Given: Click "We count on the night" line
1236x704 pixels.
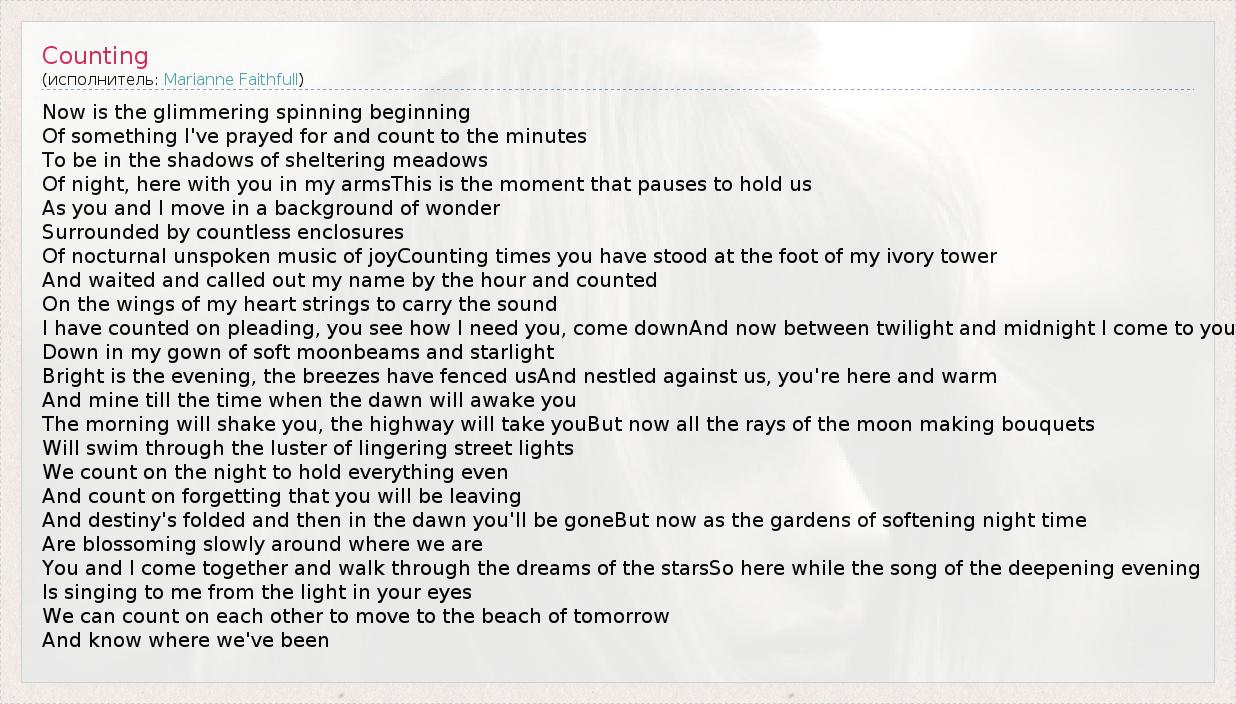Looking at the screenshot, I should click(275, 472).
